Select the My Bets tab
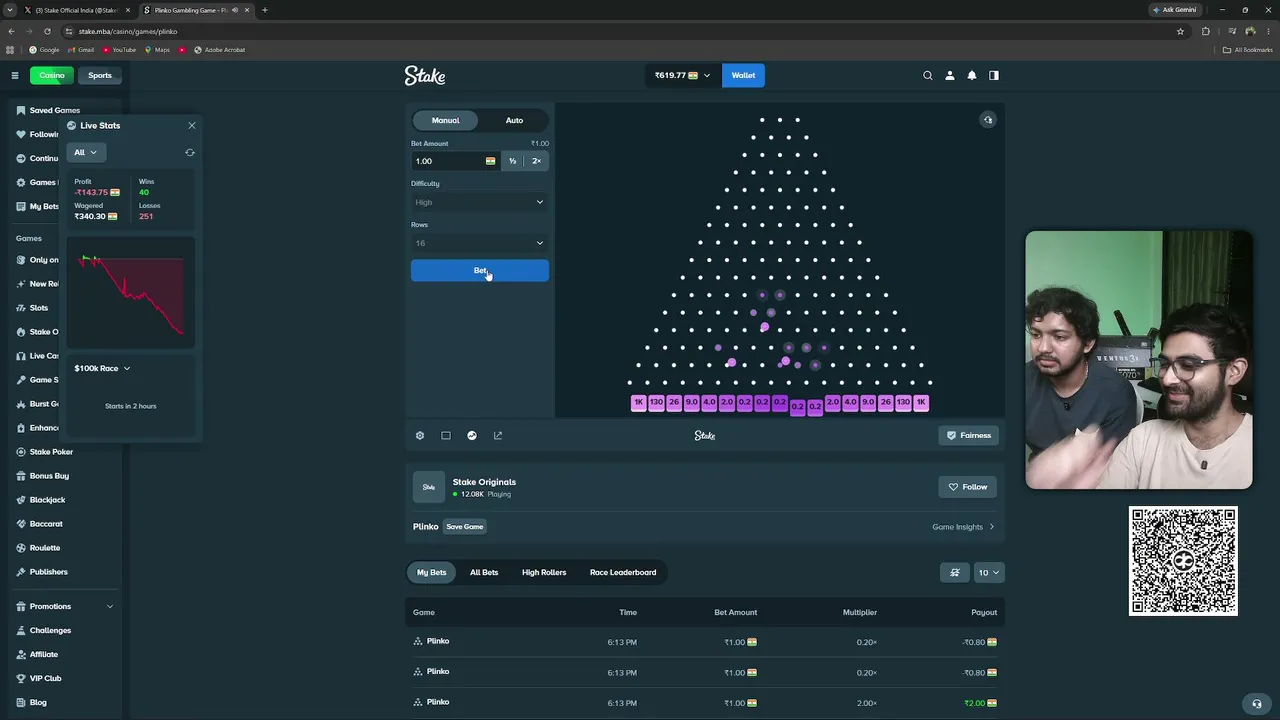The height and width of the screenshot is (720, 1280). [432, 572]
